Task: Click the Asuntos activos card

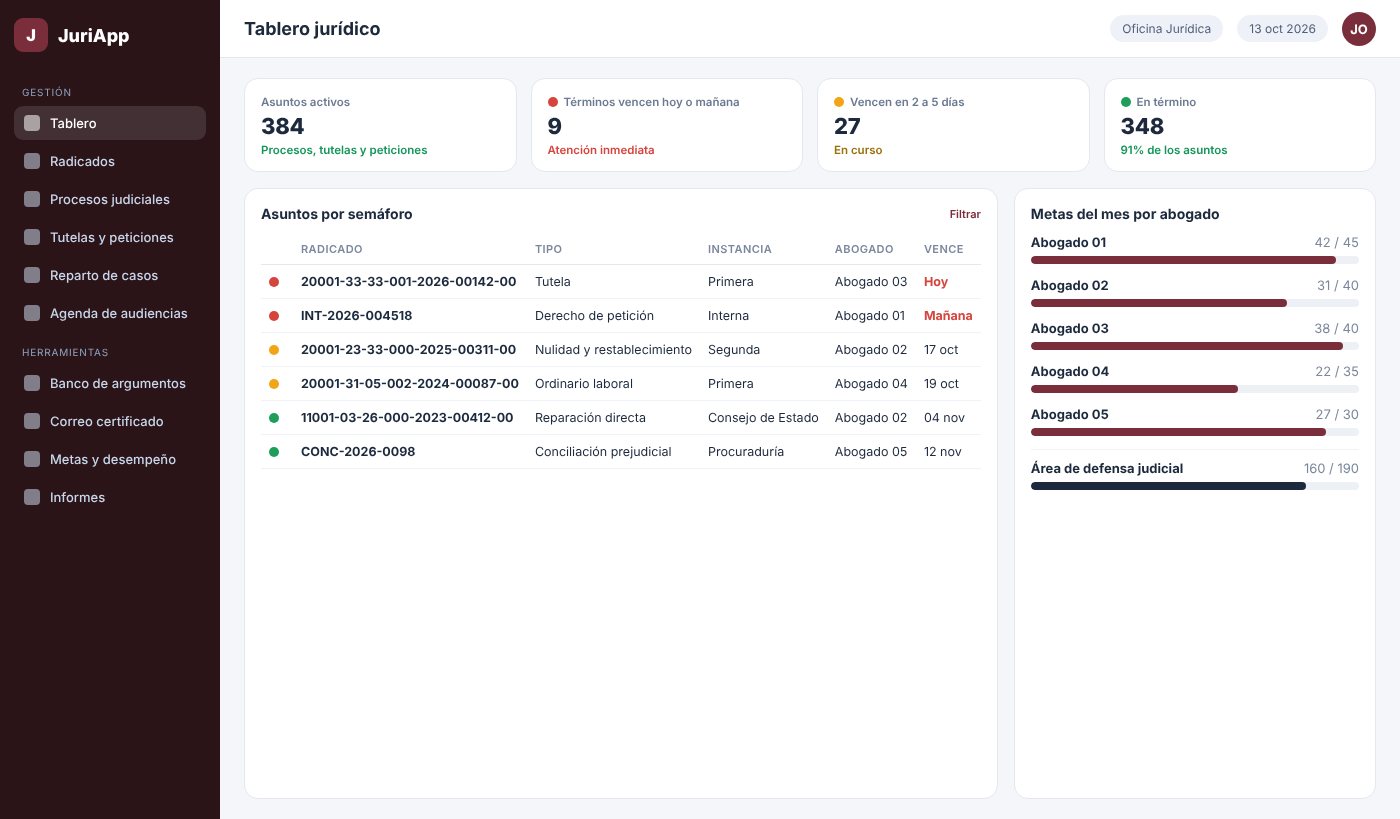Action: [381, 125]
